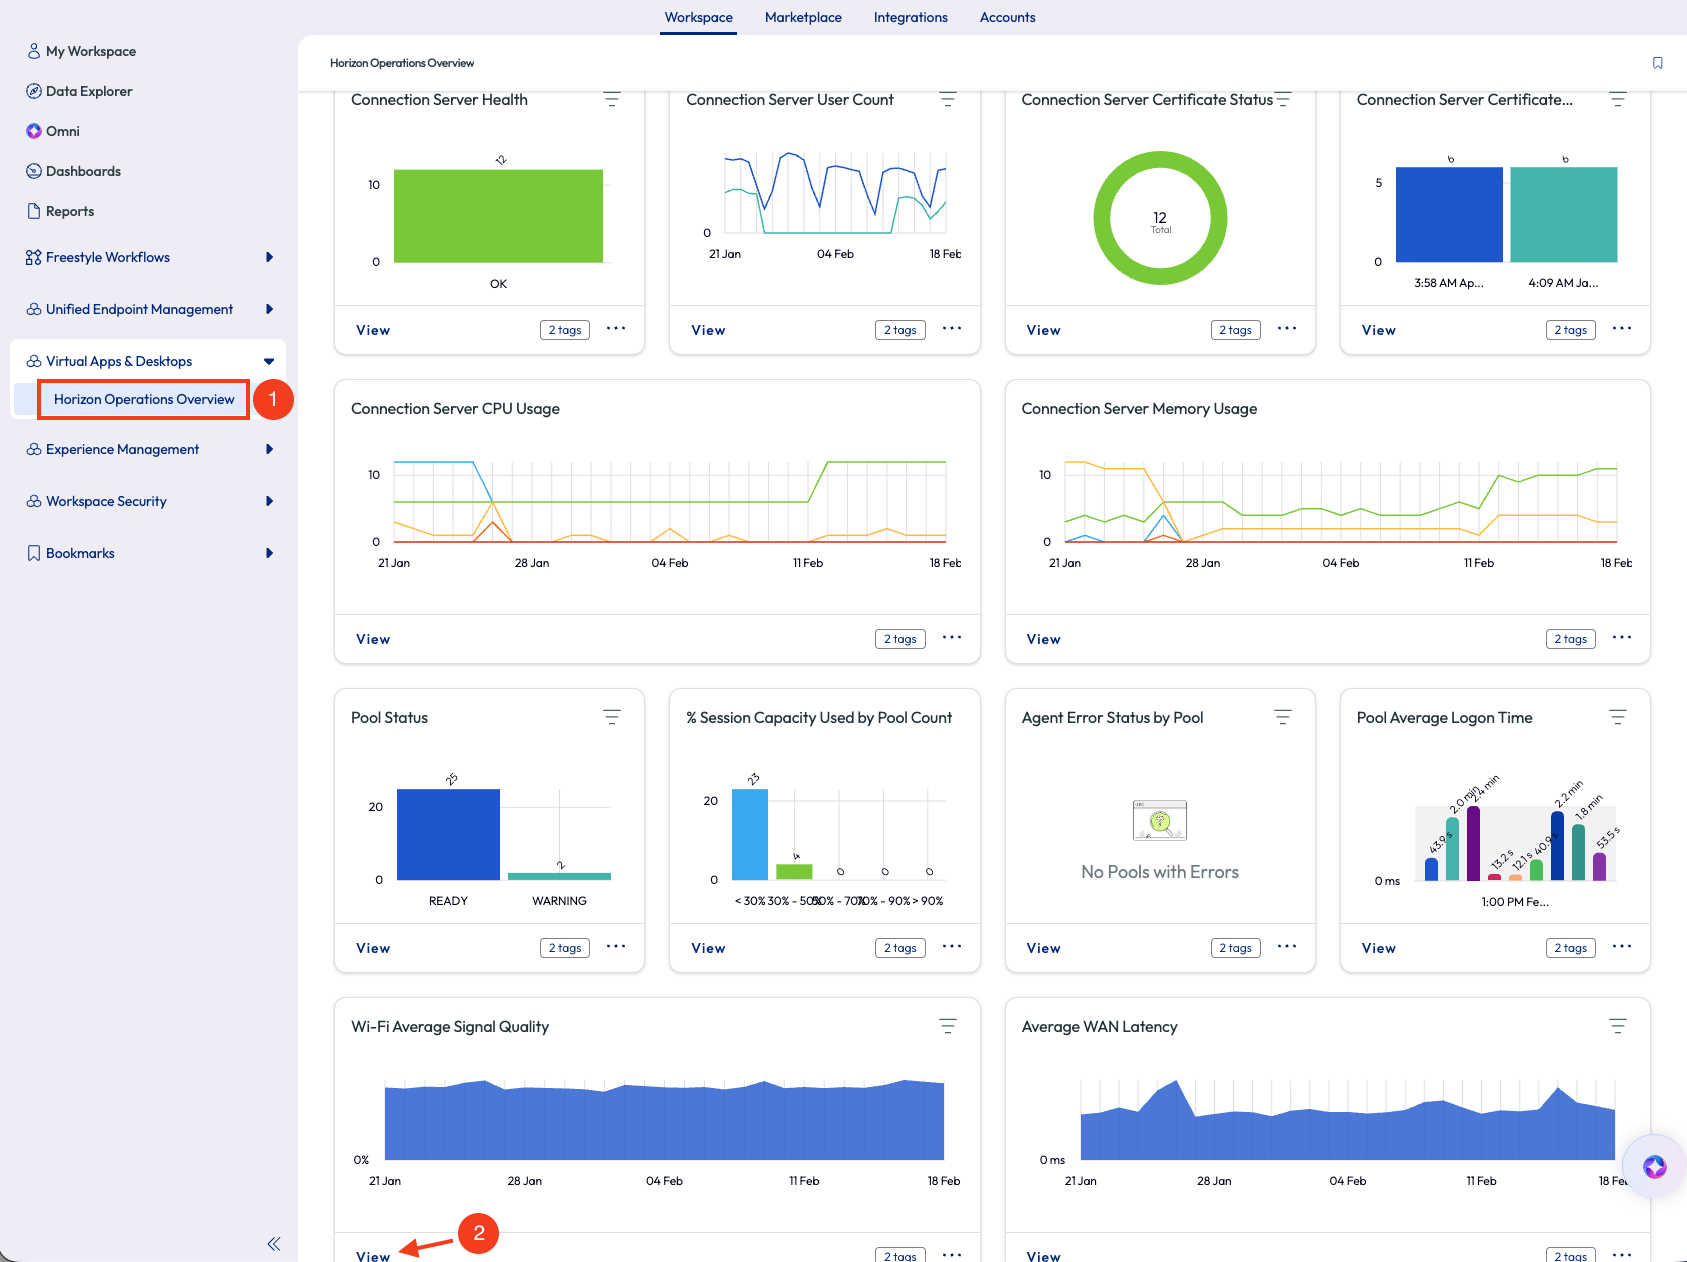Screen dimensions: 1687x1262
Task: Select Horizon Operations Overview in sidebar
Action: coord(144,399)
